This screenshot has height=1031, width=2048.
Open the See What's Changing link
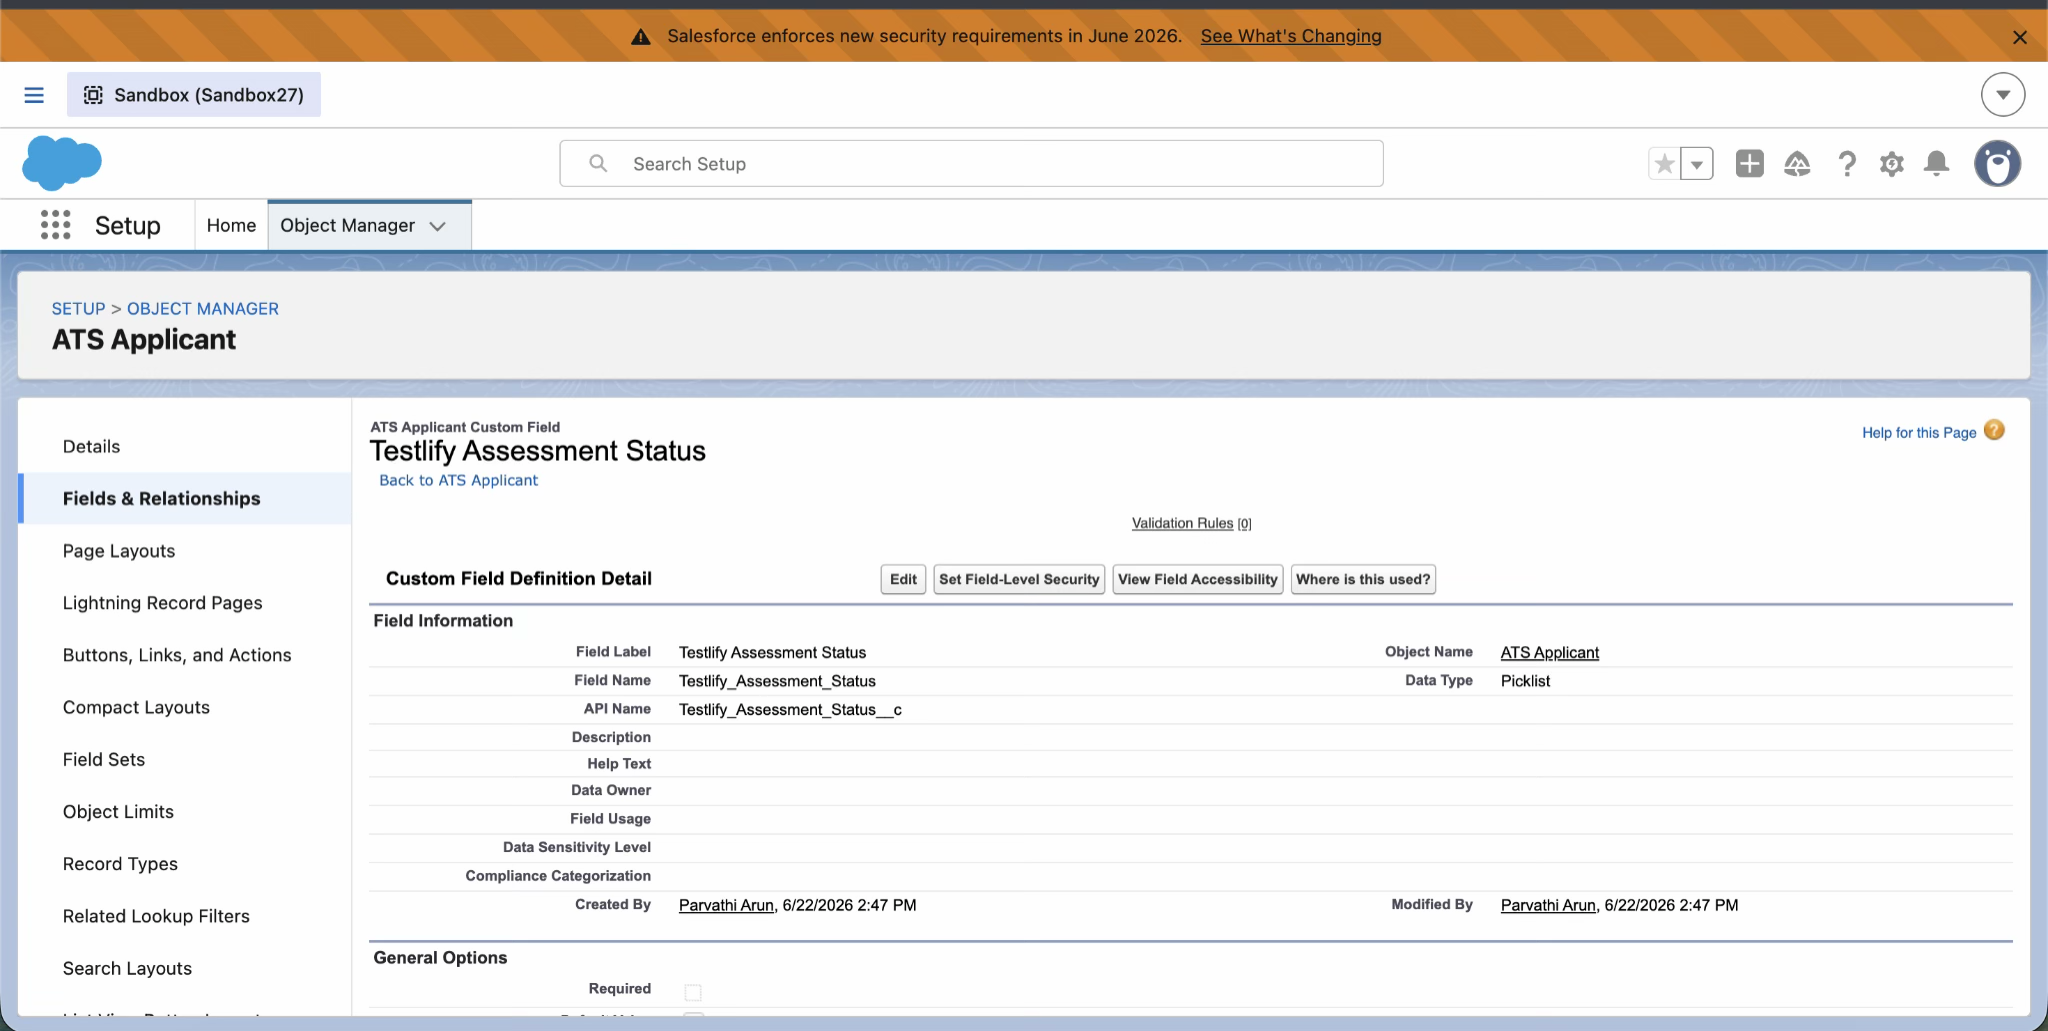point(1291,36)
